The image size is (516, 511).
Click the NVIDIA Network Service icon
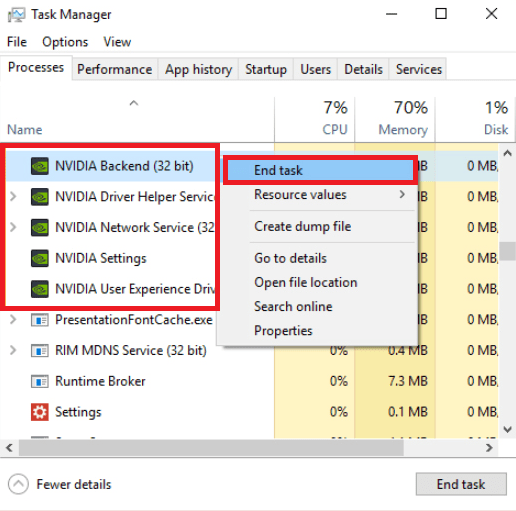click(40, 227)
